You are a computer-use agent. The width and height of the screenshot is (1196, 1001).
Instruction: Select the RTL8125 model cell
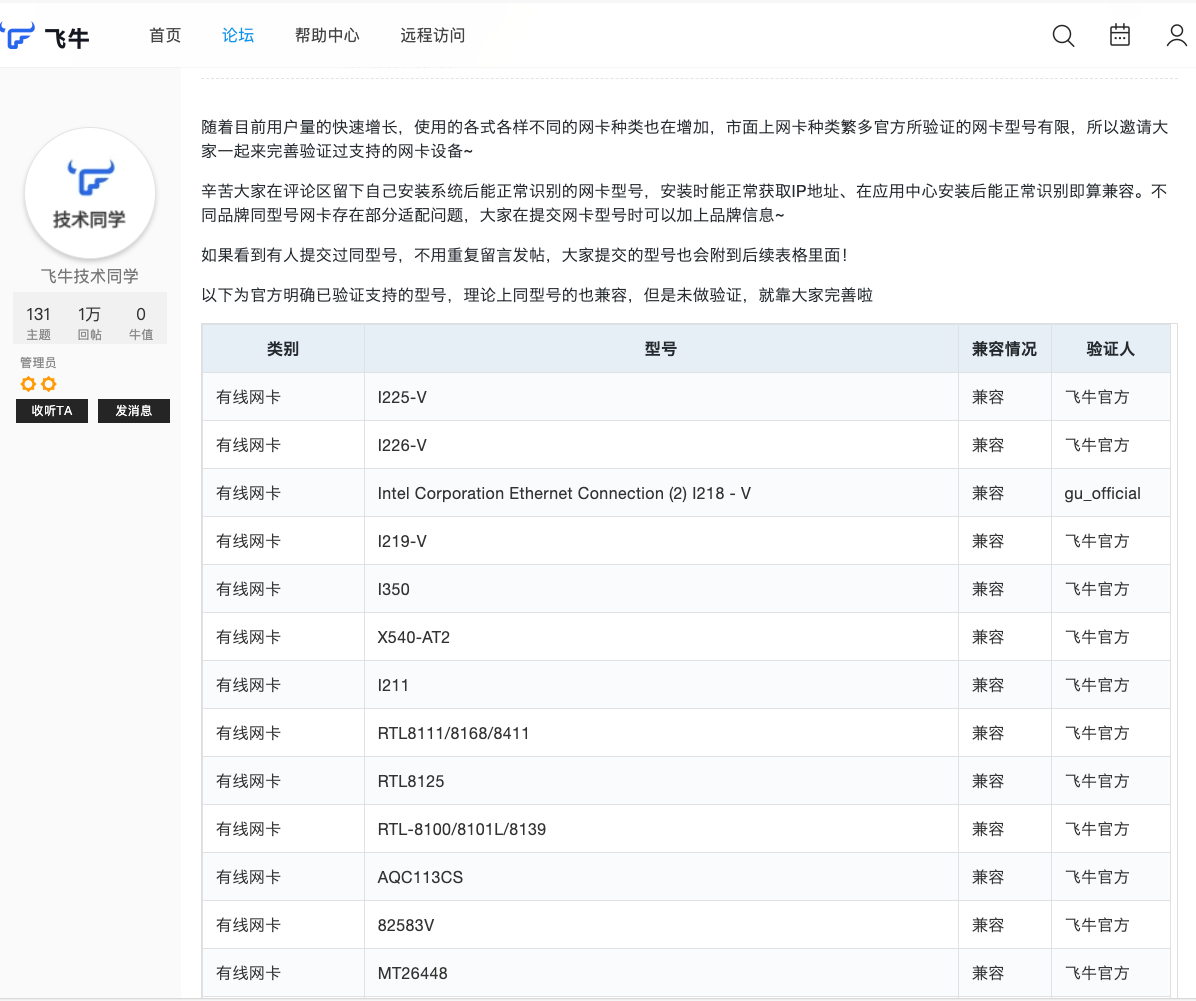pos(411,781)
